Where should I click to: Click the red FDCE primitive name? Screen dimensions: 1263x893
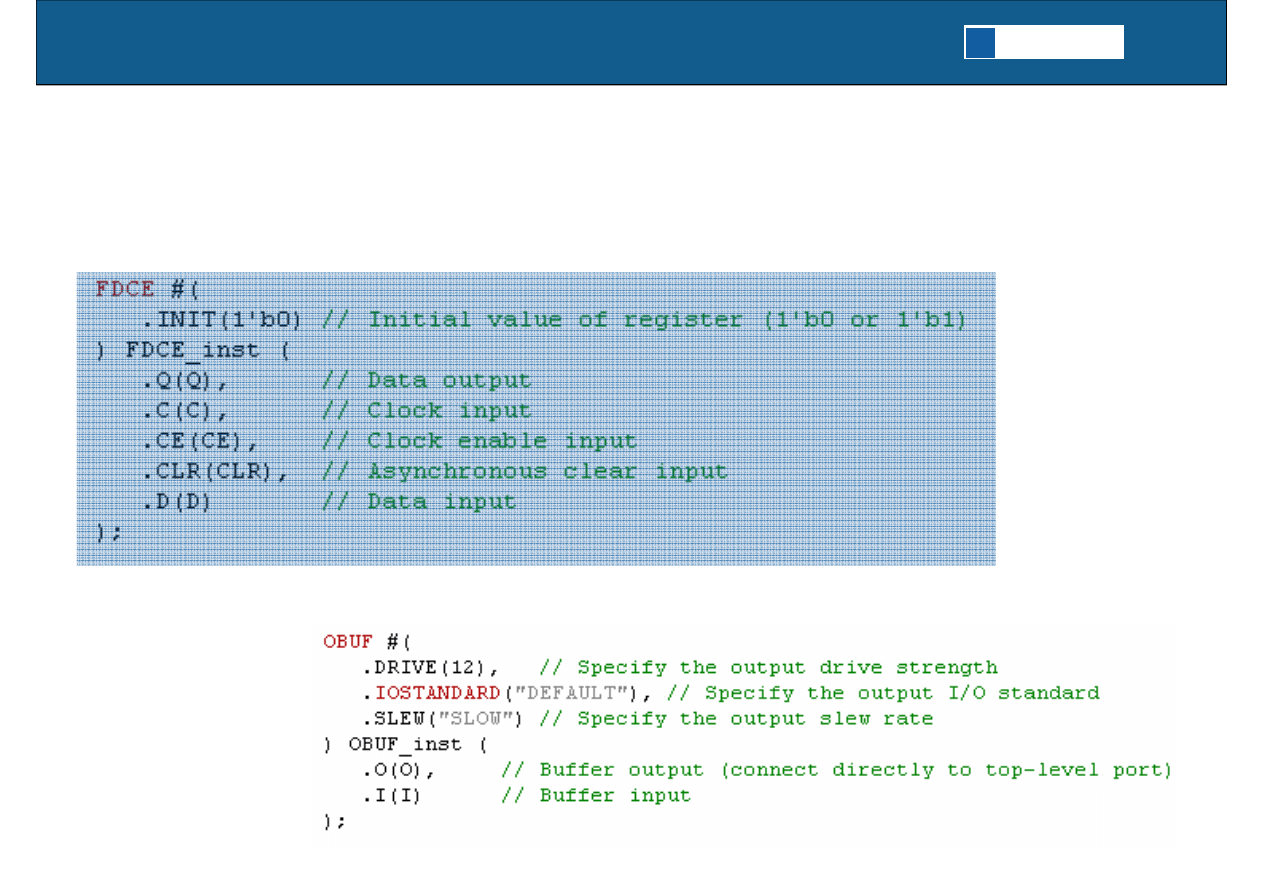click(125, 289)
